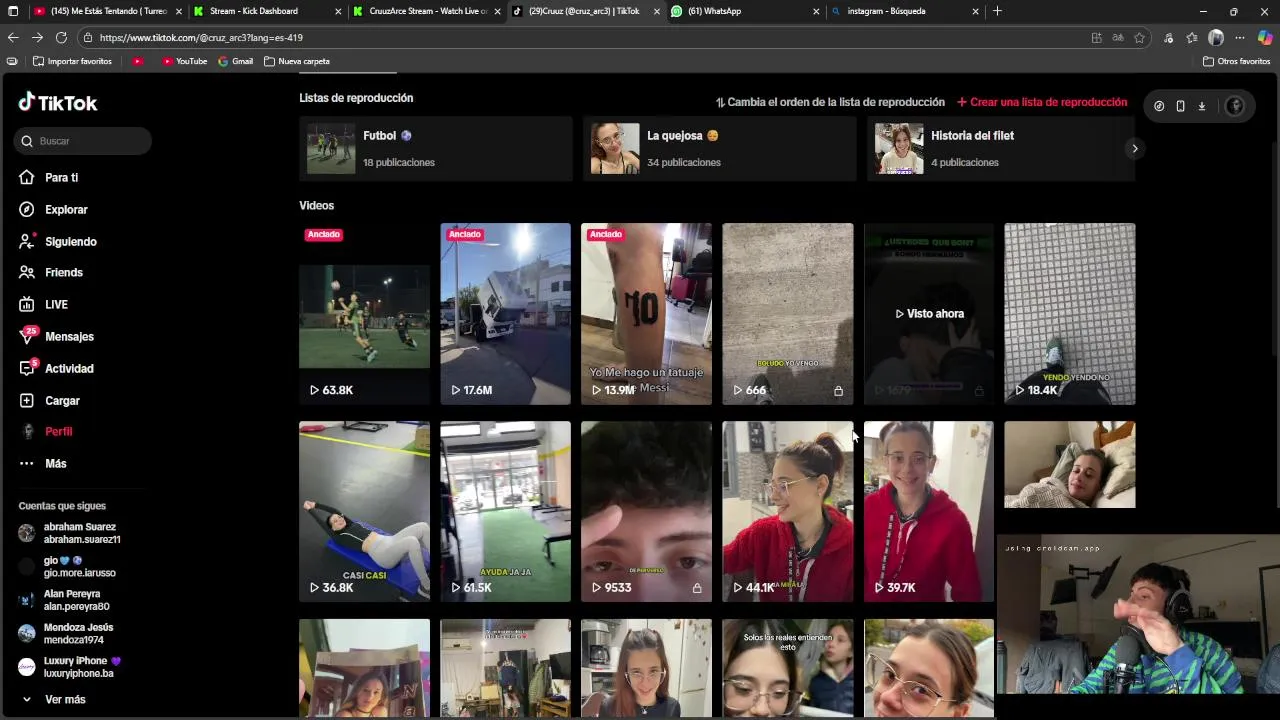Screen dimensions: 1280x720
Task: Open browser settings and more menu
Action: pyautogui.click(x=1240, y=37)
